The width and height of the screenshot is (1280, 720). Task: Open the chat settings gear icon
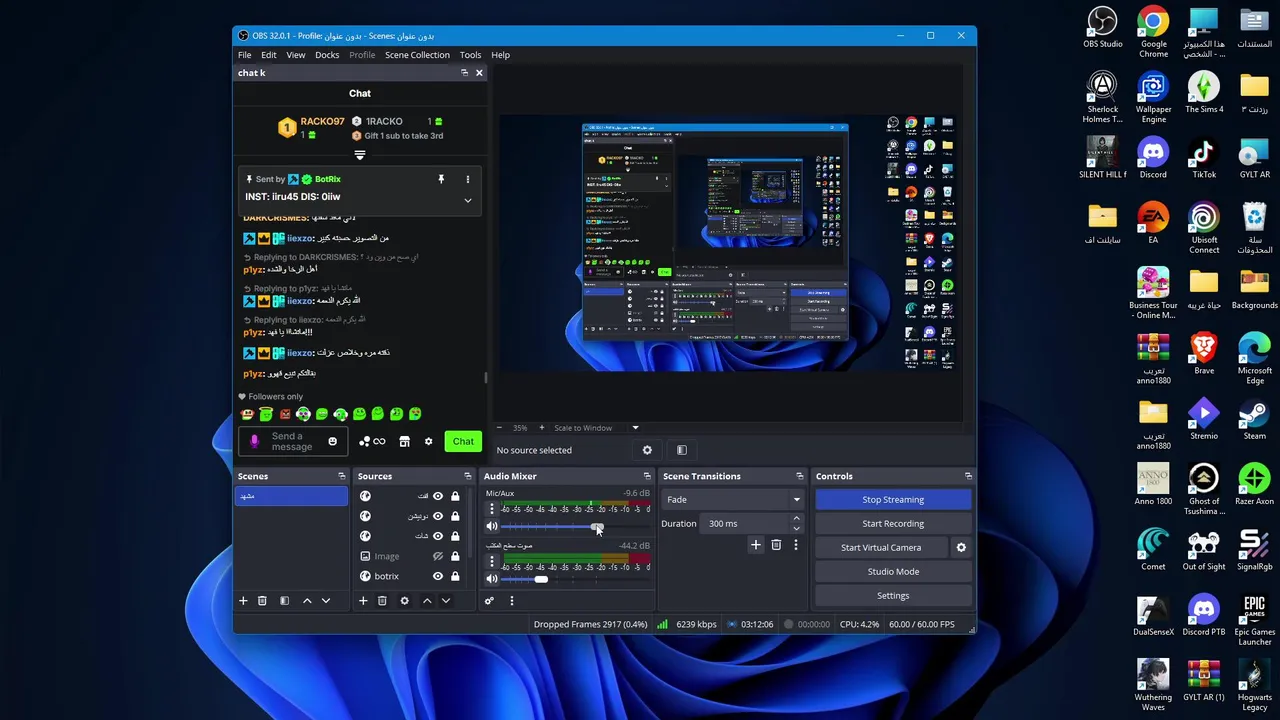[x=428, y=442]
